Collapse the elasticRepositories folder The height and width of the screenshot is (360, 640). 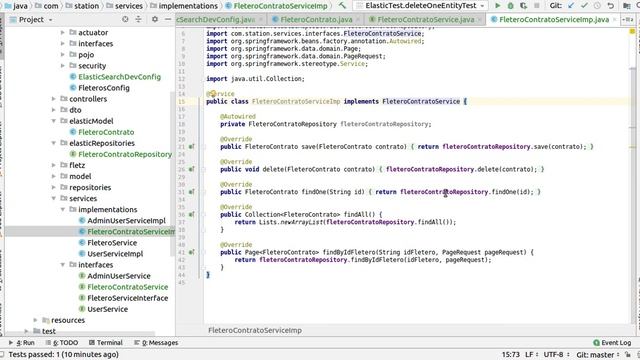[x=53, y=143]
